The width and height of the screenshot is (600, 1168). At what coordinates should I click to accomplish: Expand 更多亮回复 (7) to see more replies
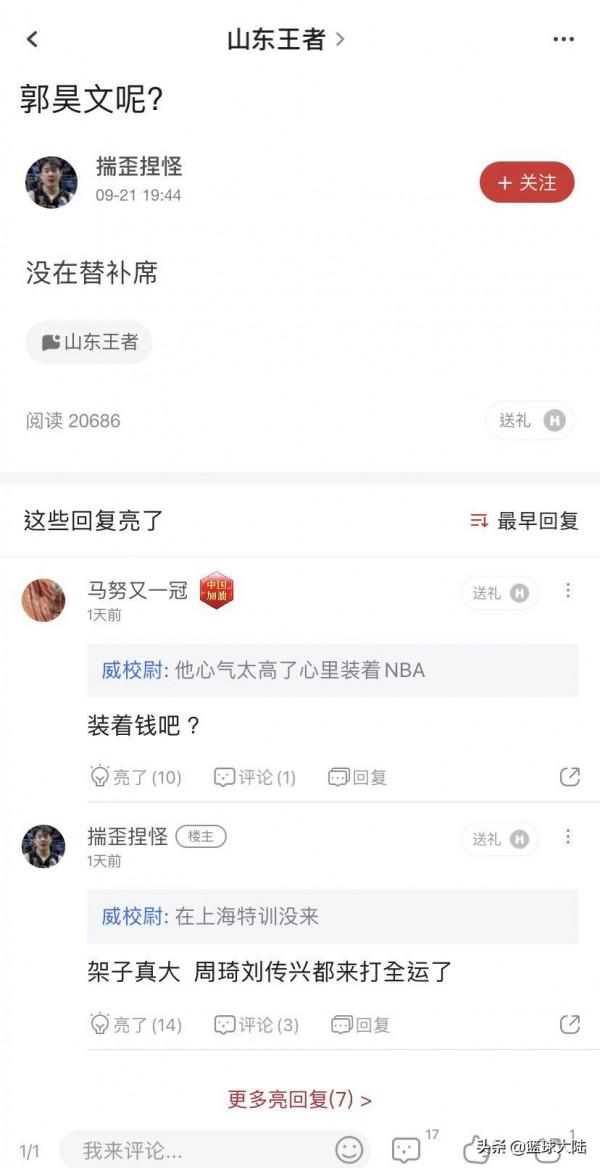click(300, 1097)
